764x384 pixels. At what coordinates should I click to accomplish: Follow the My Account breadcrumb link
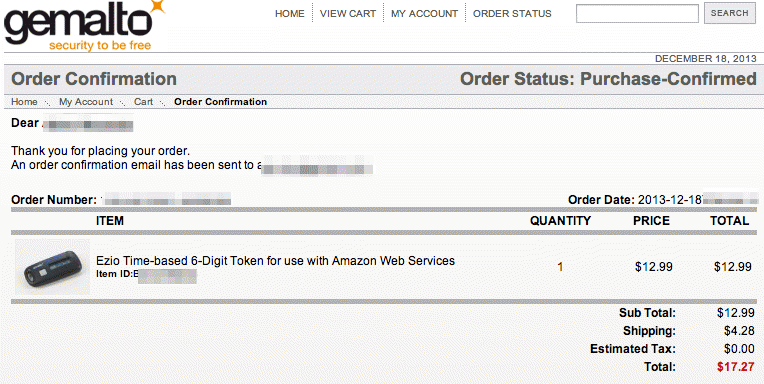coord(86,102)
